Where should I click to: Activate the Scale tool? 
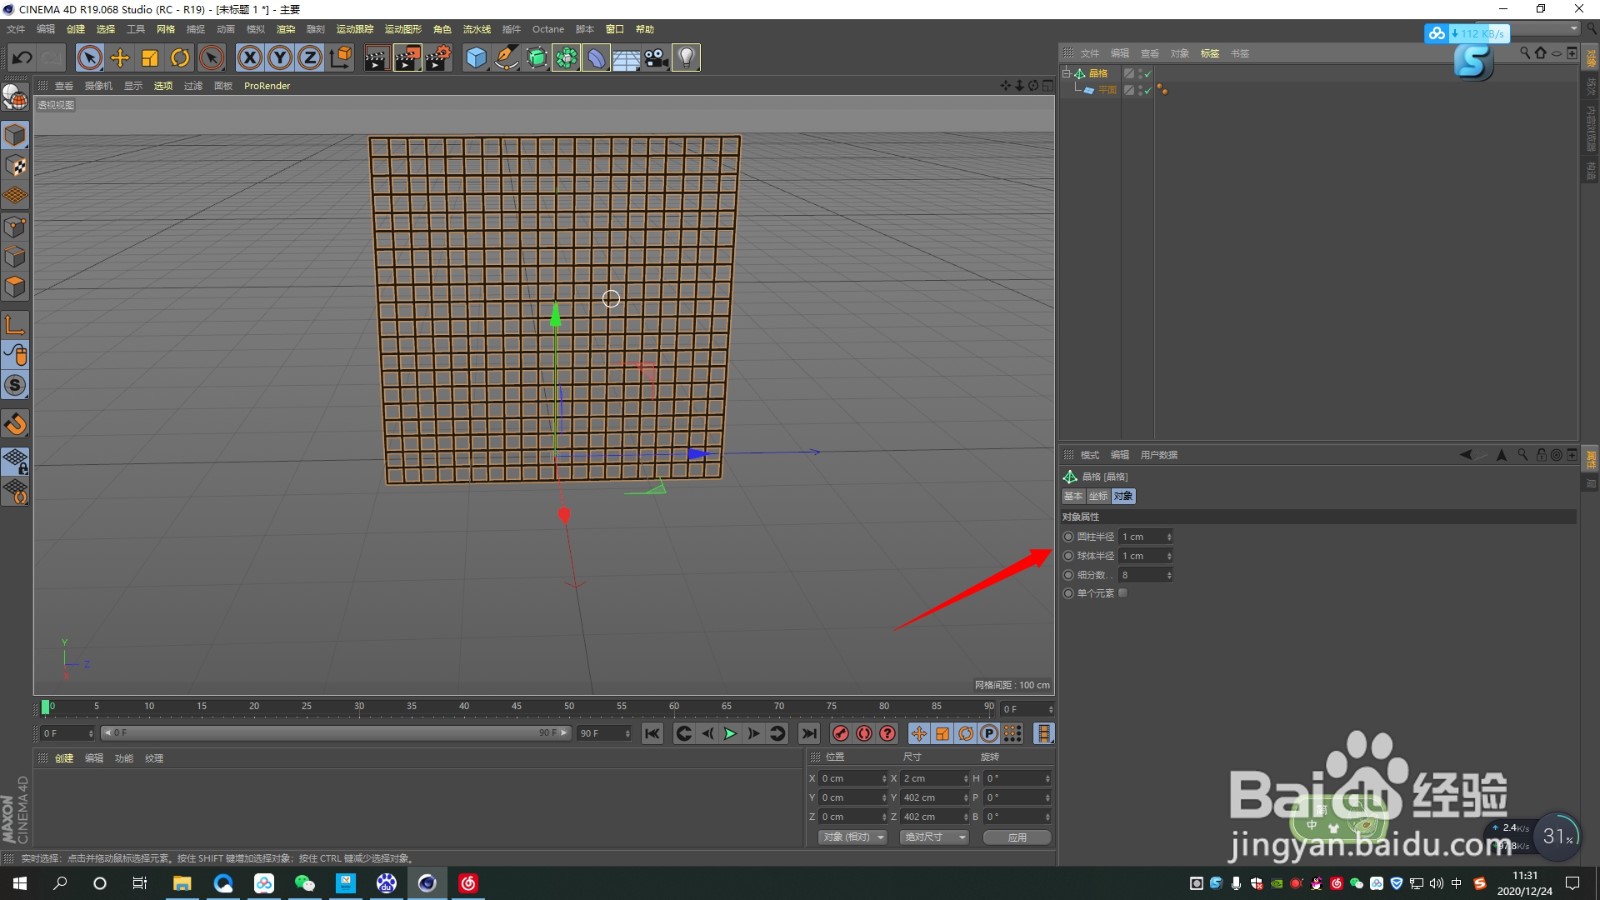coord(150,58)
